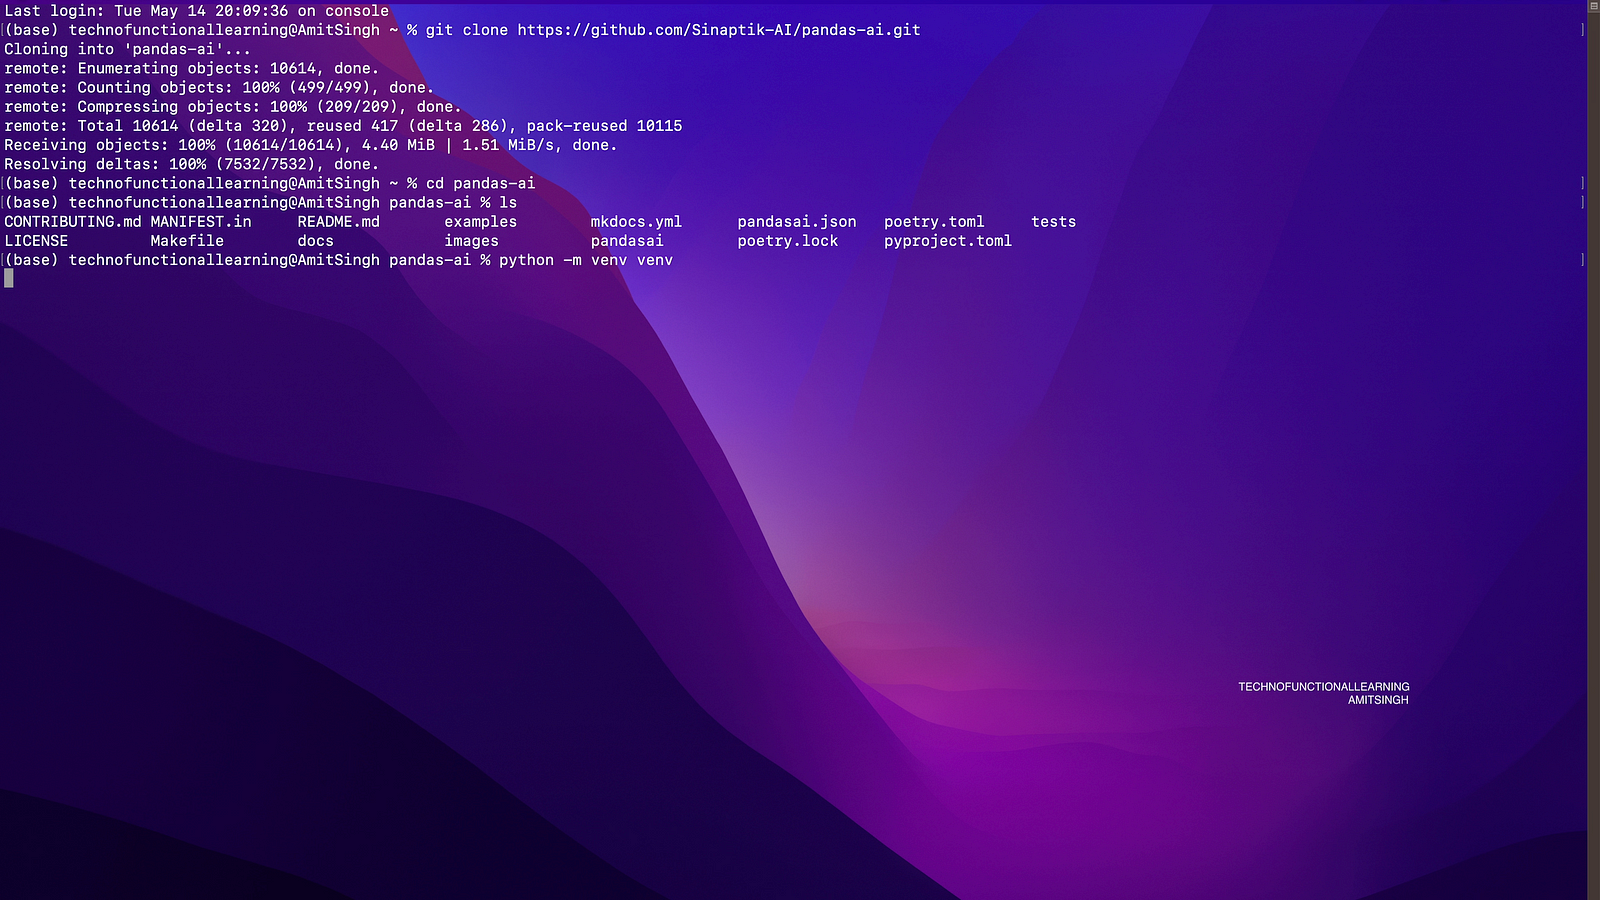1600x900 pixels.
Task: Click pyproject.toml in the listing
Action: 947,241
